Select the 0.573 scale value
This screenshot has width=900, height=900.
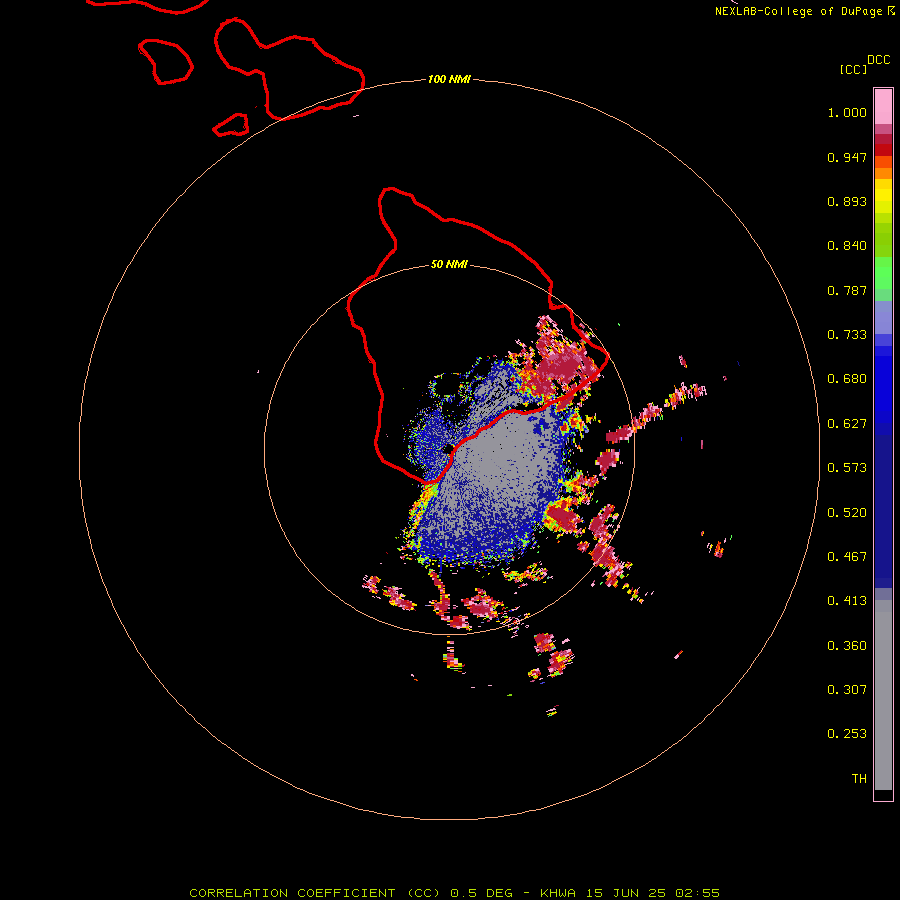click(847, 468)
